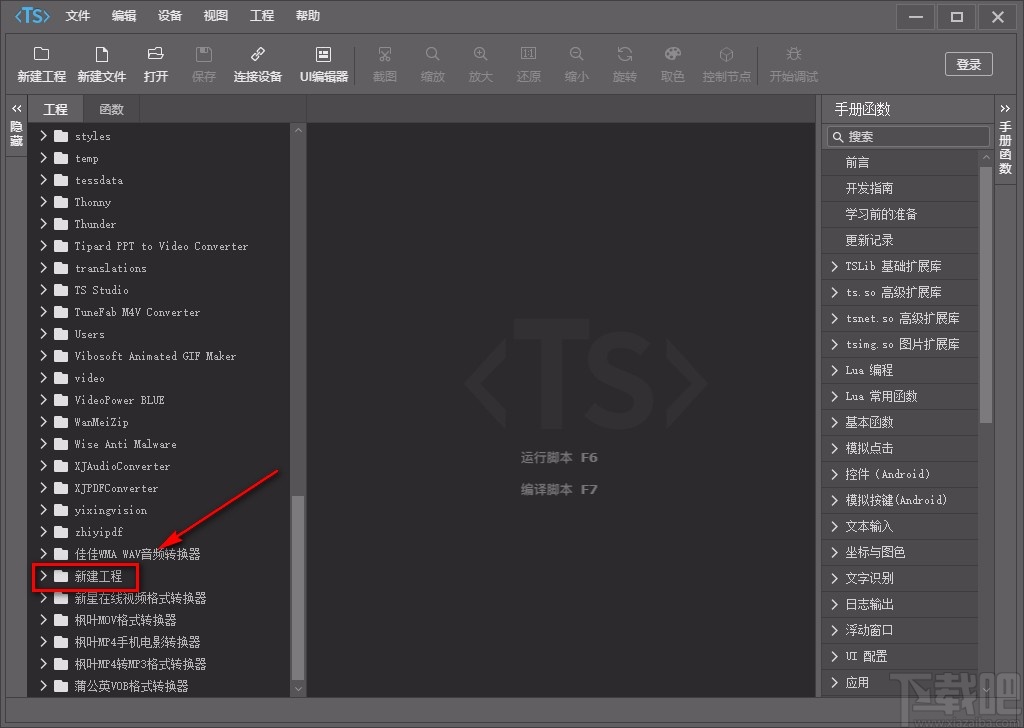Expand the 新建工程 folder in tree
The image size is (1024, 728).
(44, 576)
